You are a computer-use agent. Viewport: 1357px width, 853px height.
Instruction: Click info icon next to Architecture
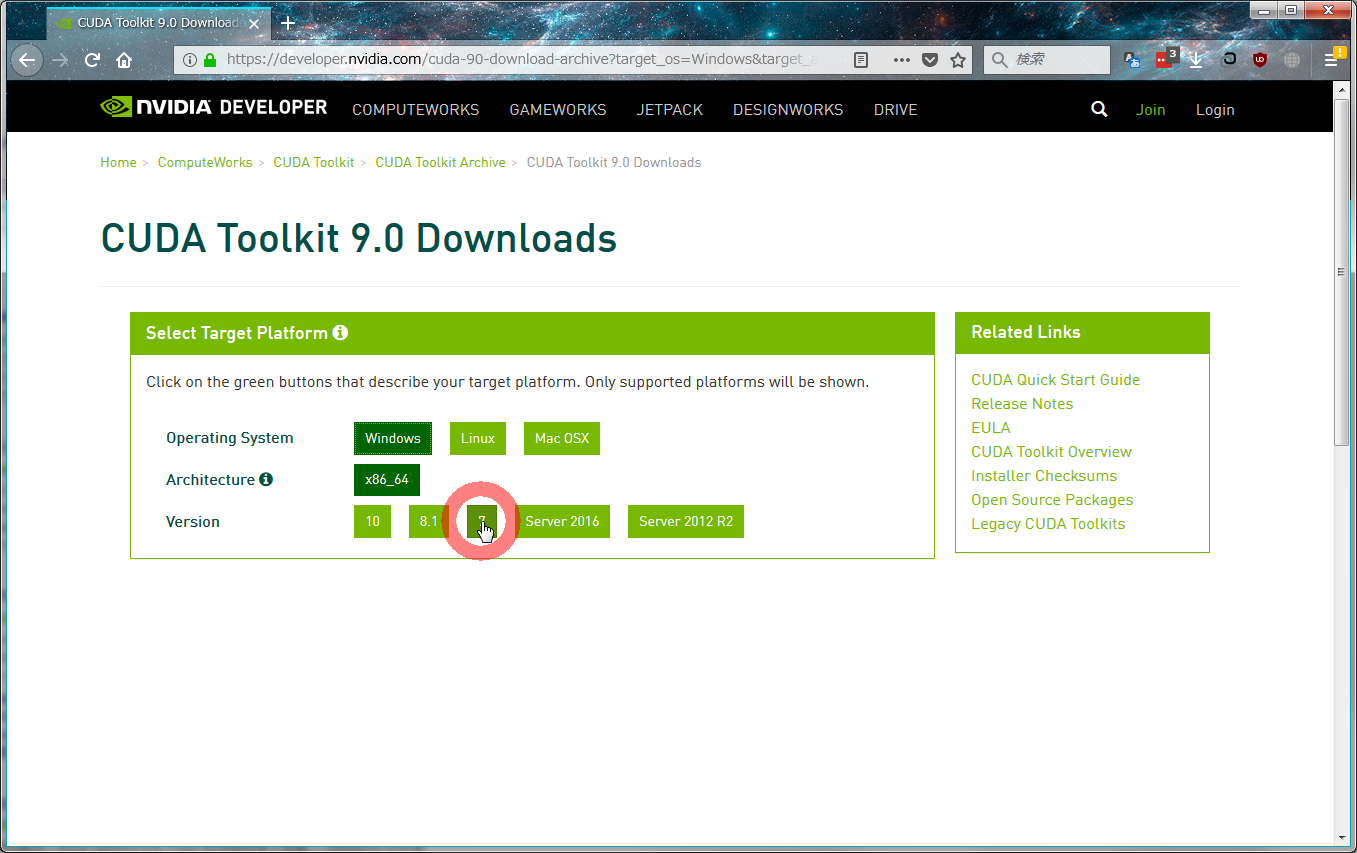pyautogui.click(x=266, y=479)
